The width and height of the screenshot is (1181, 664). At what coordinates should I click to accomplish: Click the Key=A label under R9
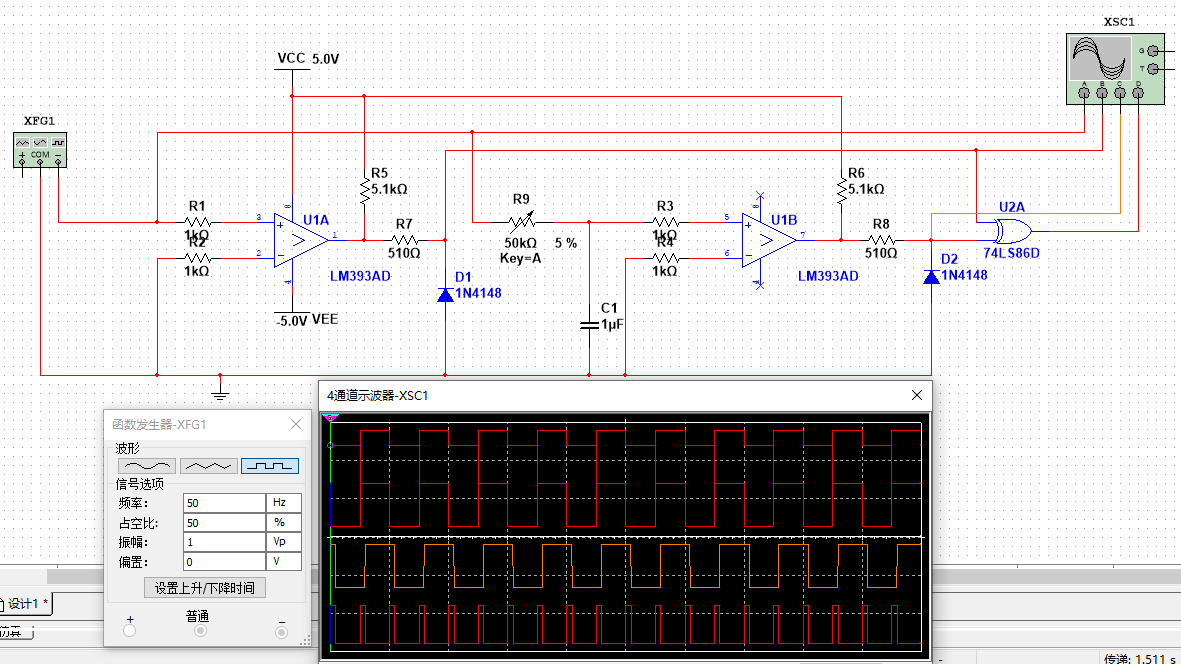click(520, 258)
